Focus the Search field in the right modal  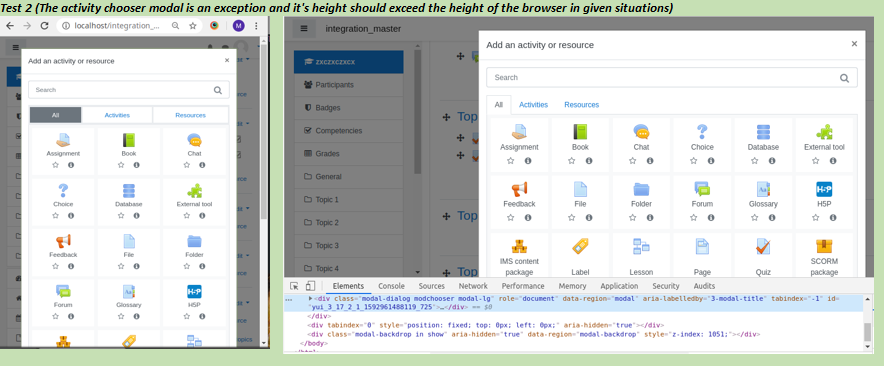[671, 78]
